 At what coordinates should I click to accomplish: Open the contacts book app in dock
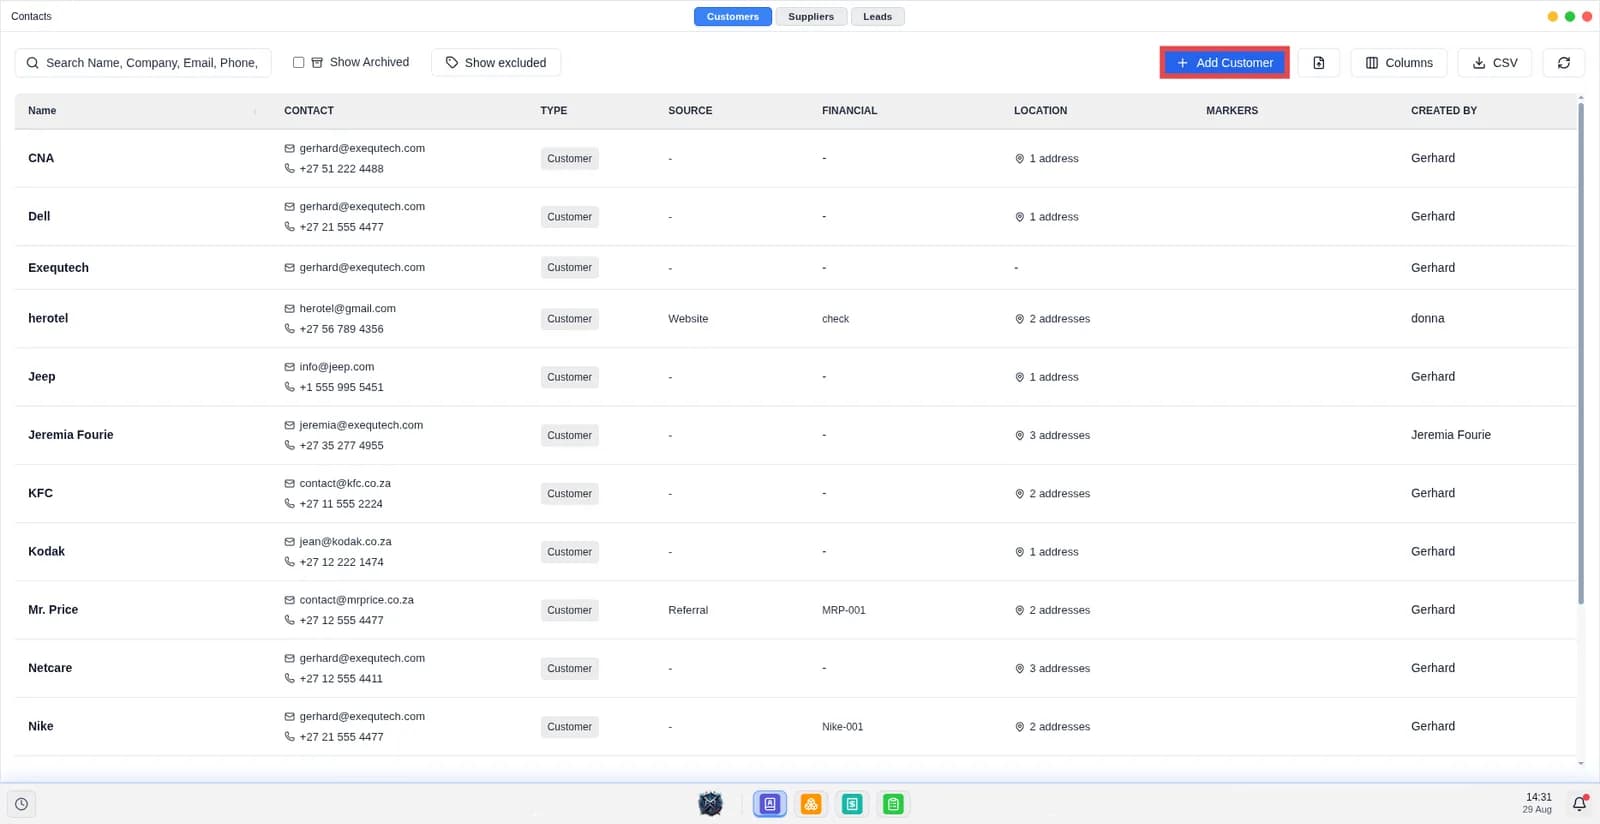769,804
